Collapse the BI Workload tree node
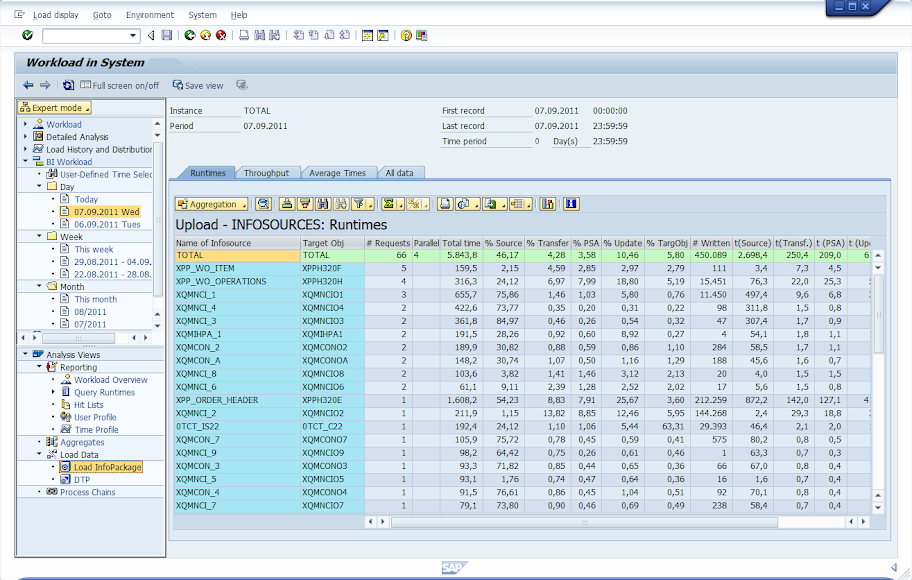The height and width of the screenshot is (580, 912). coord(26,162)
